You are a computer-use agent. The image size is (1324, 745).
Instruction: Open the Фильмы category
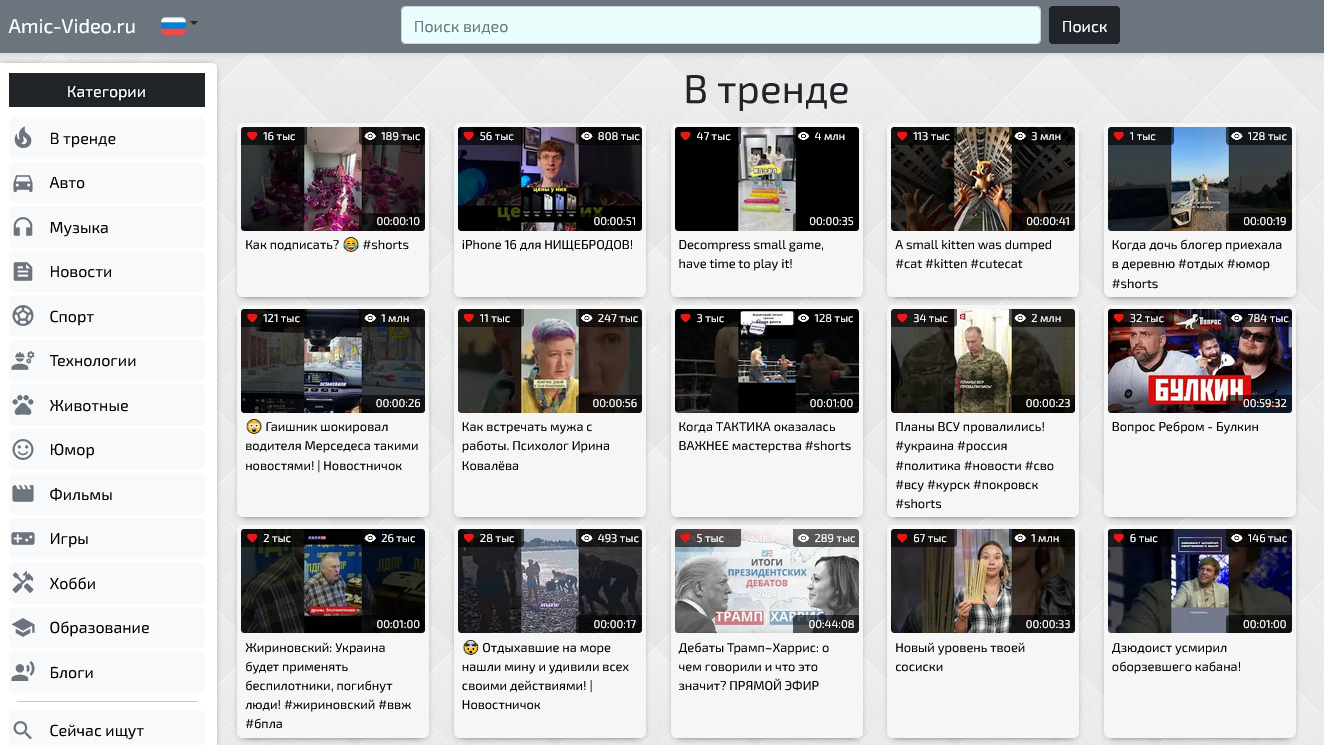(80, 495)
